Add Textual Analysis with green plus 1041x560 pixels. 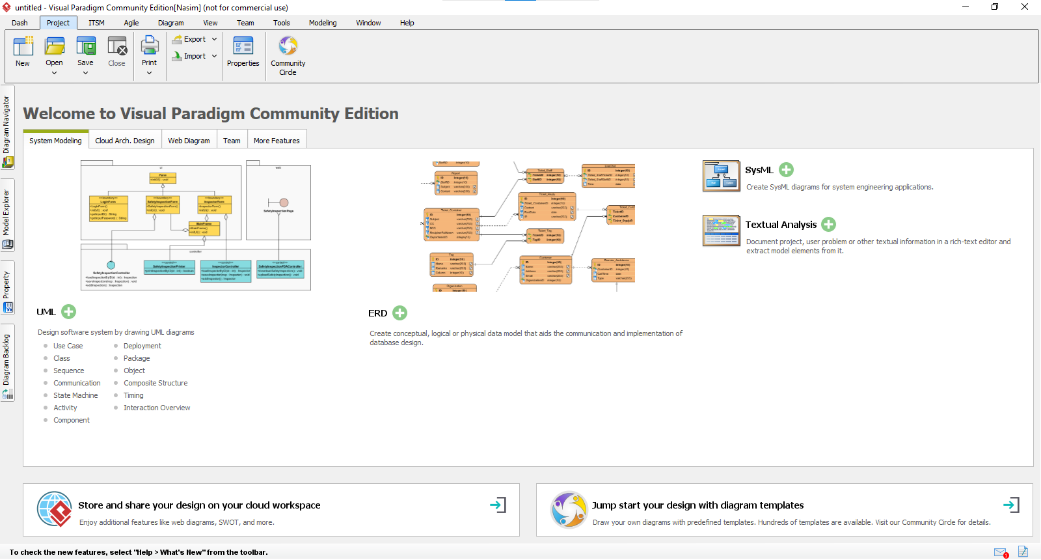point(829,225)
